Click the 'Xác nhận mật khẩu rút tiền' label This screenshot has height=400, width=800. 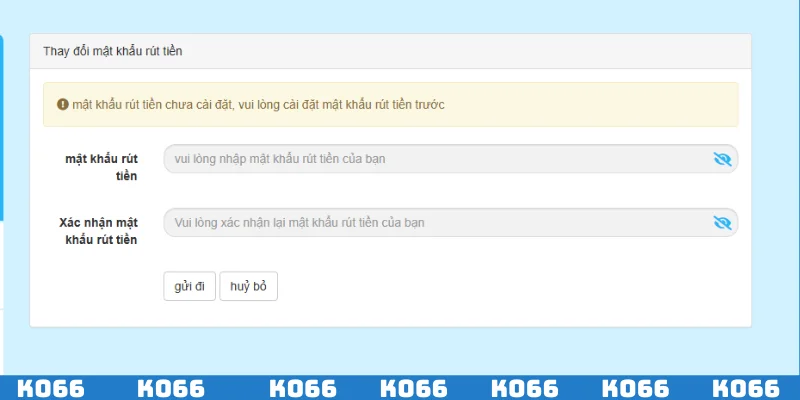(x=98, y=230)
